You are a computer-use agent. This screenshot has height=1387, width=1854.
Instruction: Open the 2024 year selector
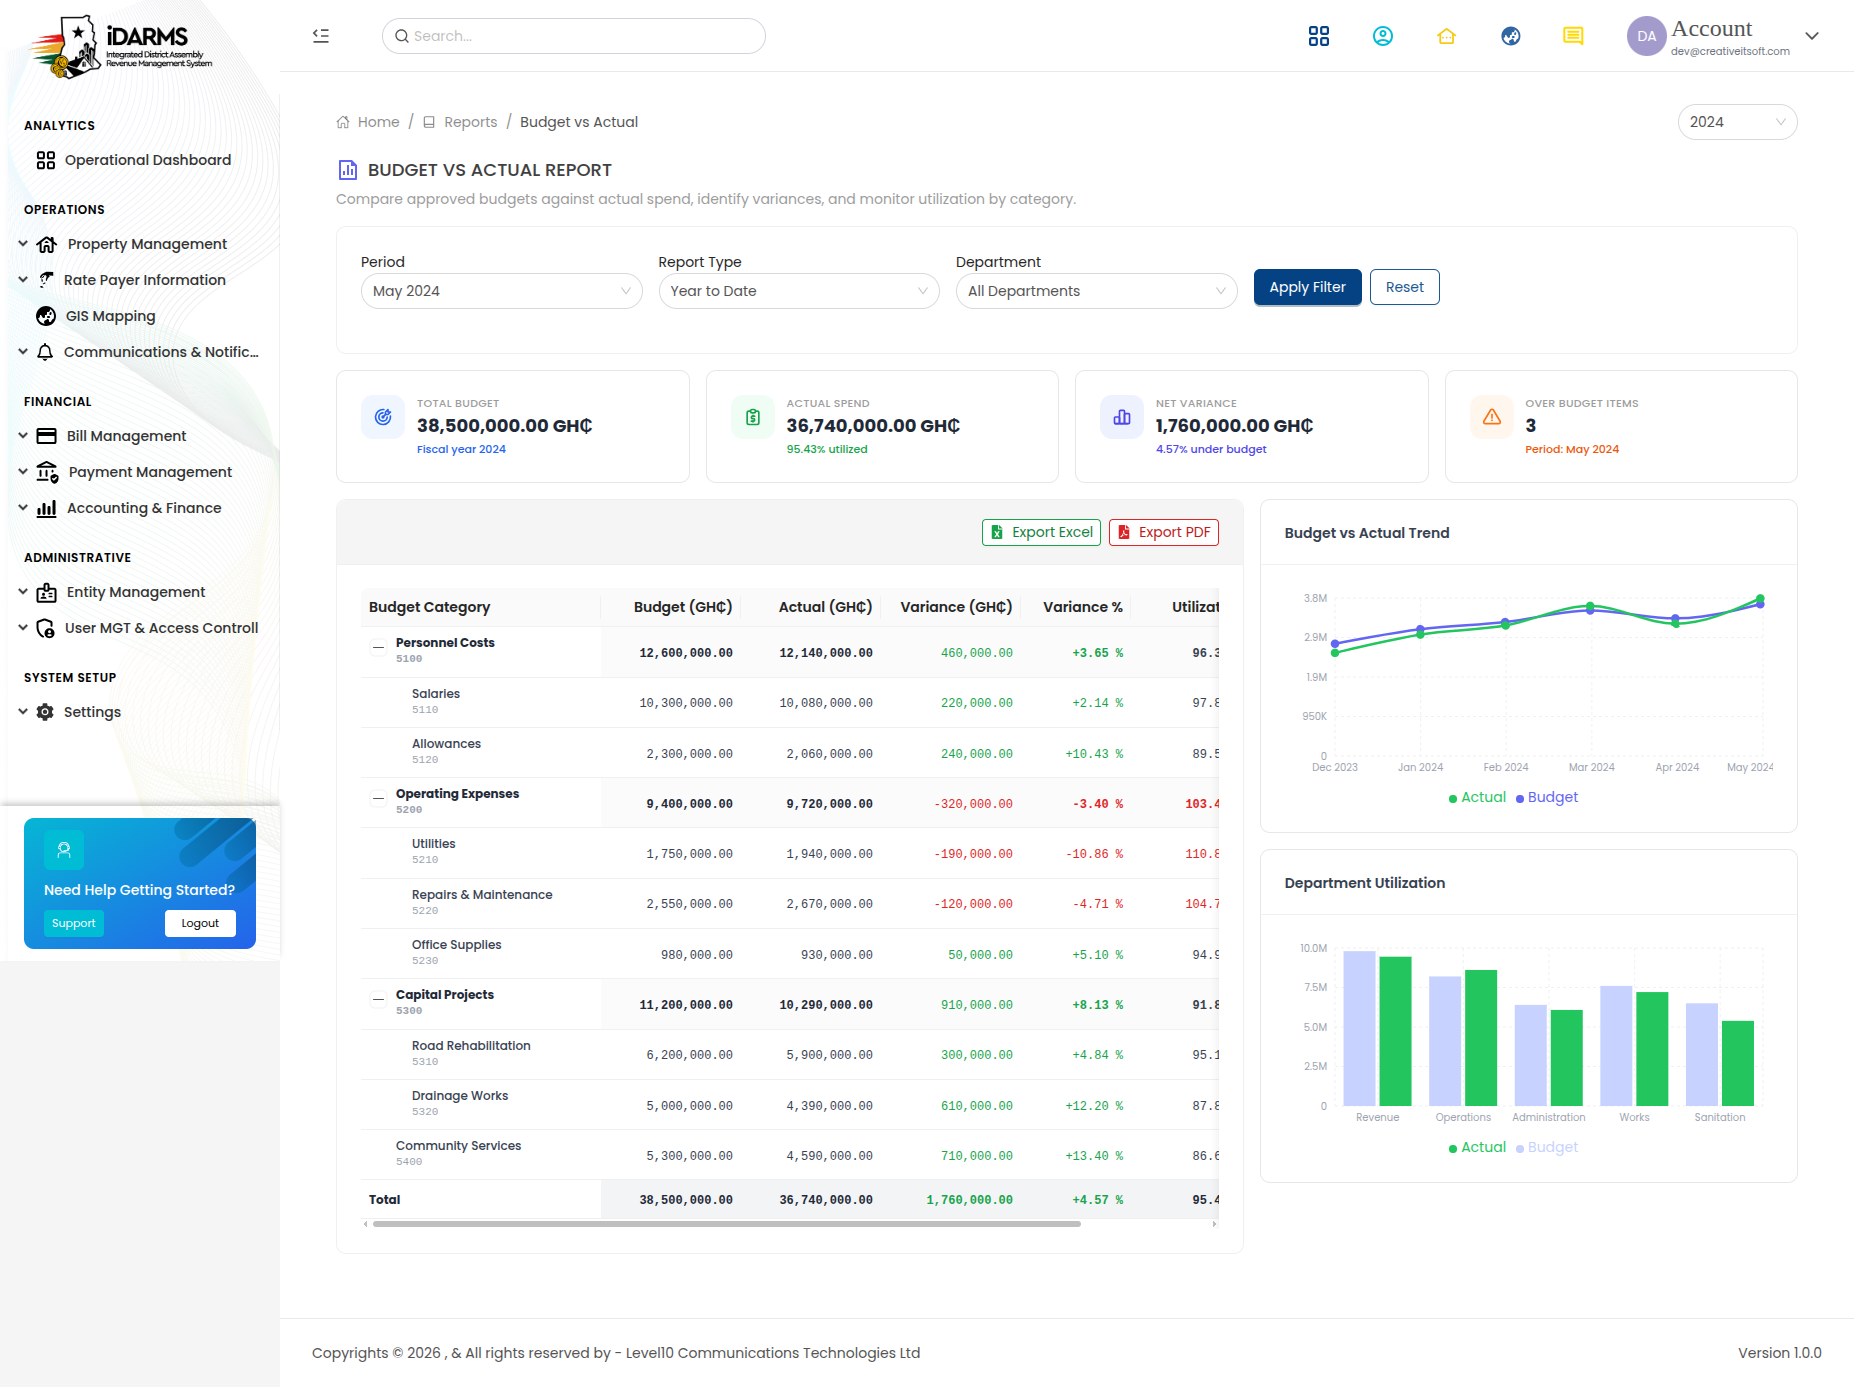1737,122
